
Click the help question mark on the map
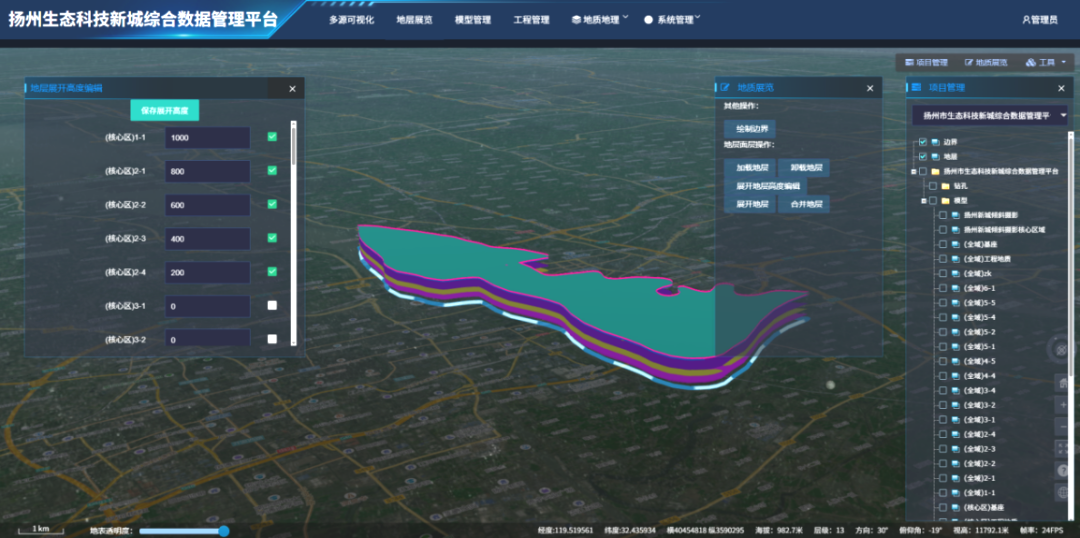(1062, 471)
